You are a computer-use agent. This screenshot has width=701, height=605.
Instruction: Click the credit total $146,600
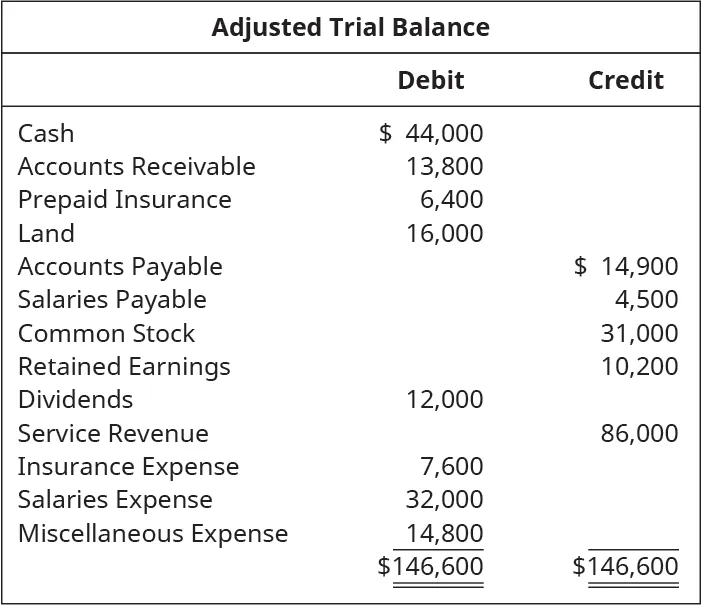(x=626, y=567)
